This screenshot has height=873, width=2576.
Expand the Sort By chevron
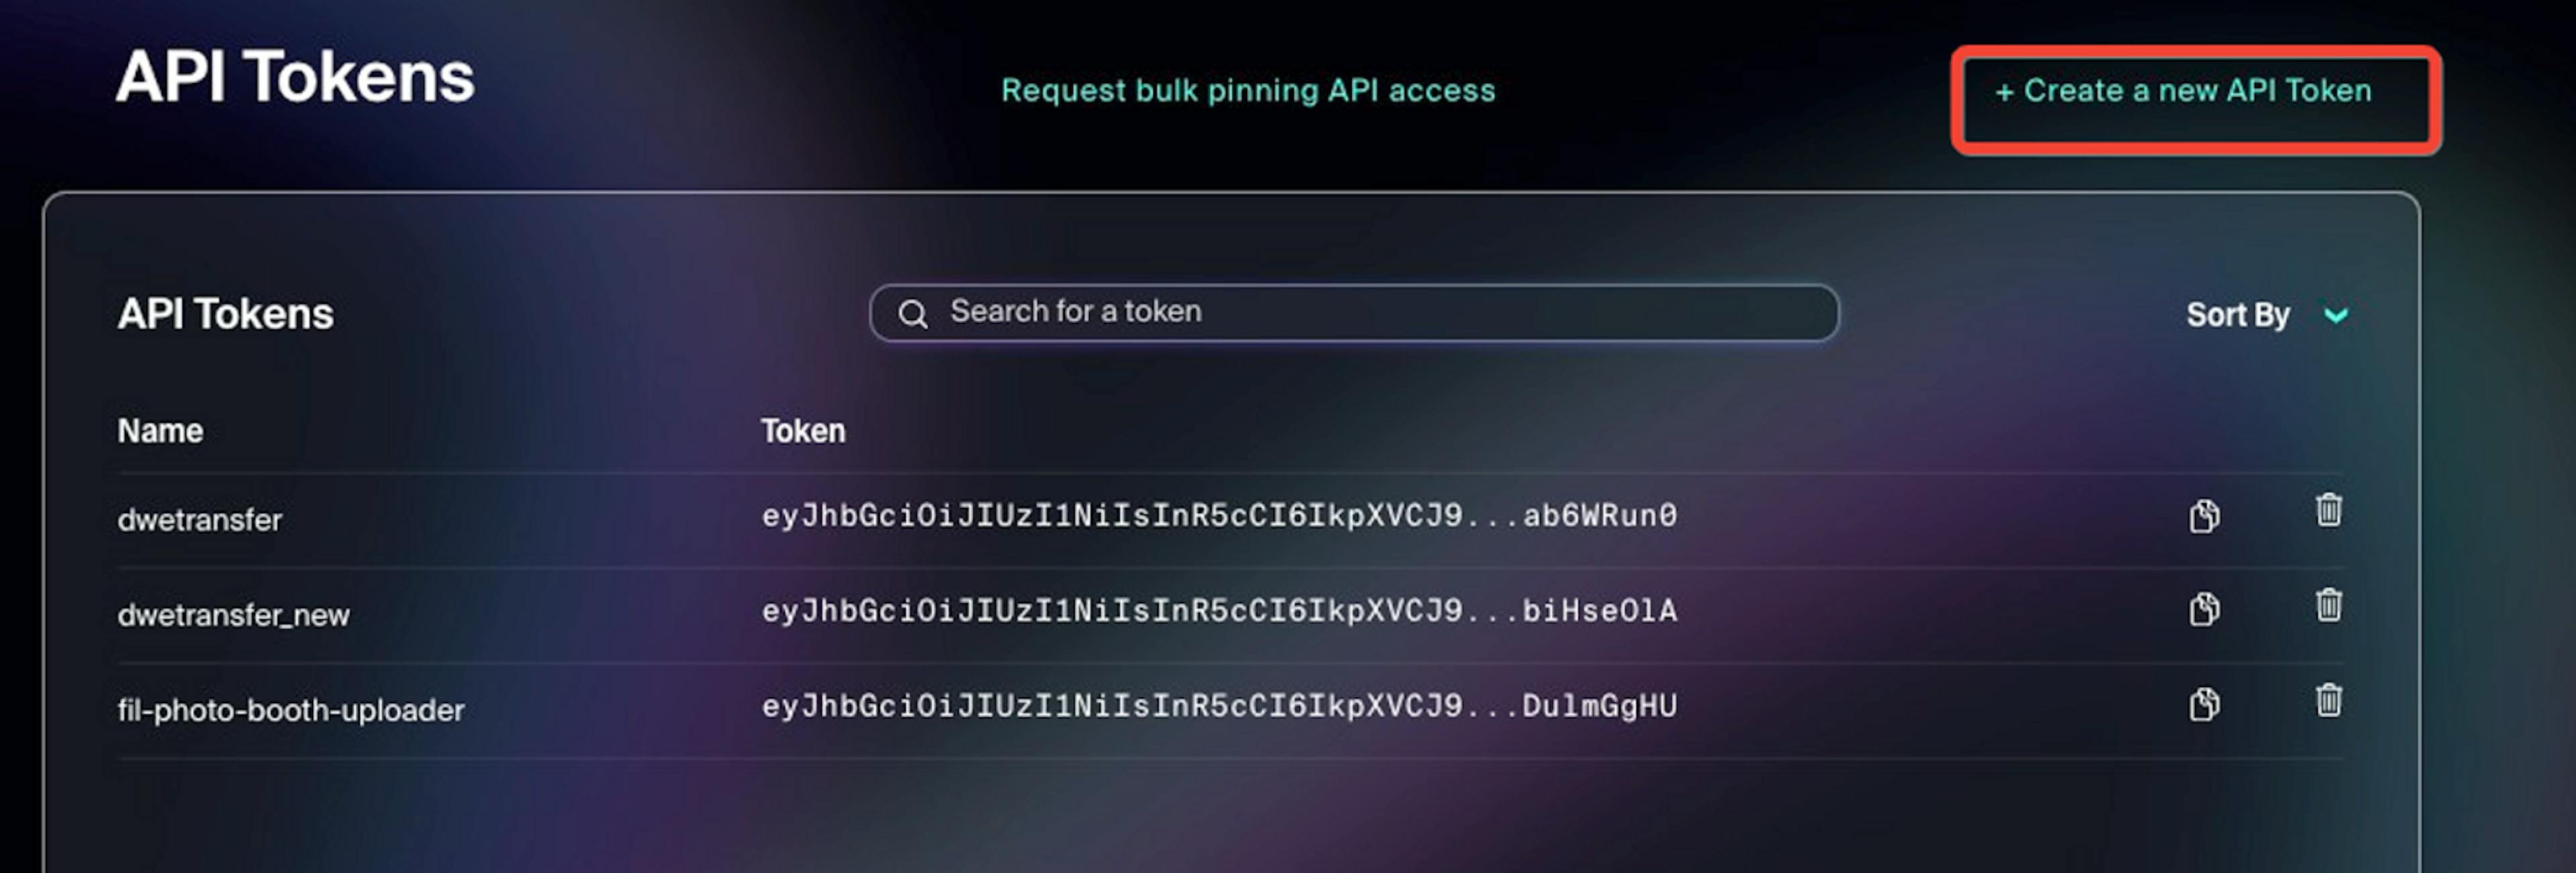tap(2336, 316)
